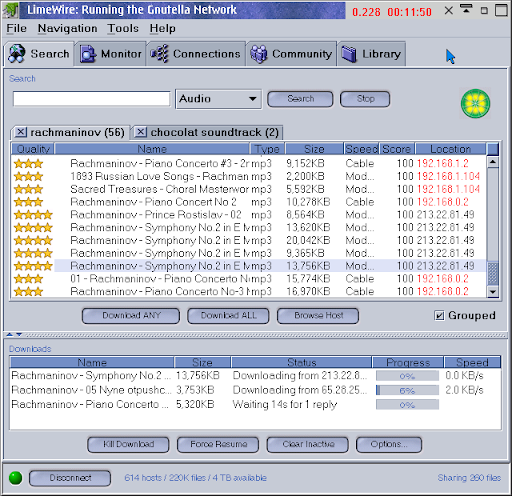Click progress bar of the 13,756KB Symphony download
The width and height of the screenshot is (512, 496).
point(407,376)
